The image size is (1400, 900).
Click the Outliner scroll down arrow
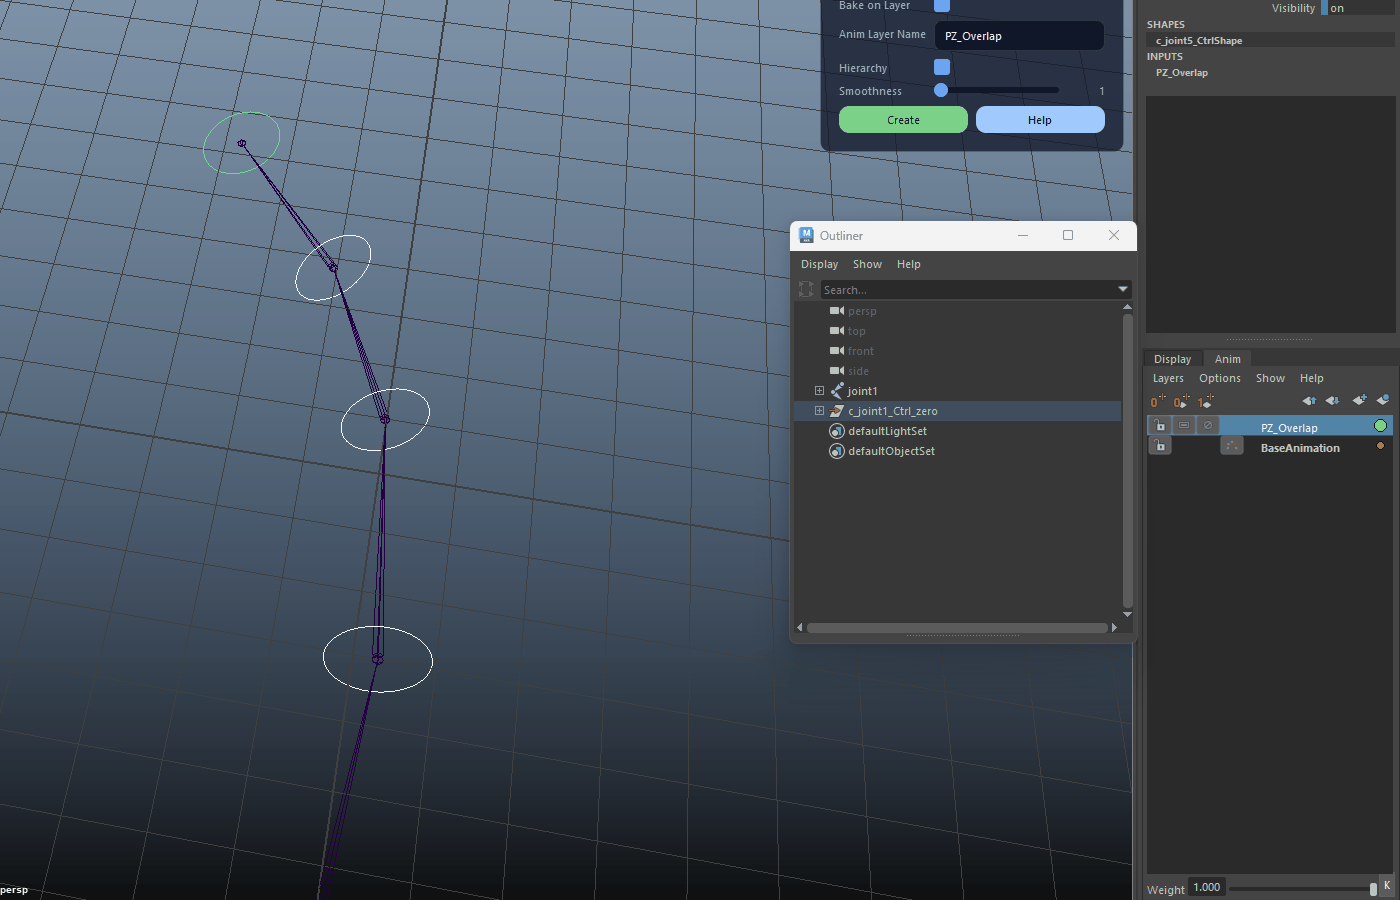point(1127,615)
